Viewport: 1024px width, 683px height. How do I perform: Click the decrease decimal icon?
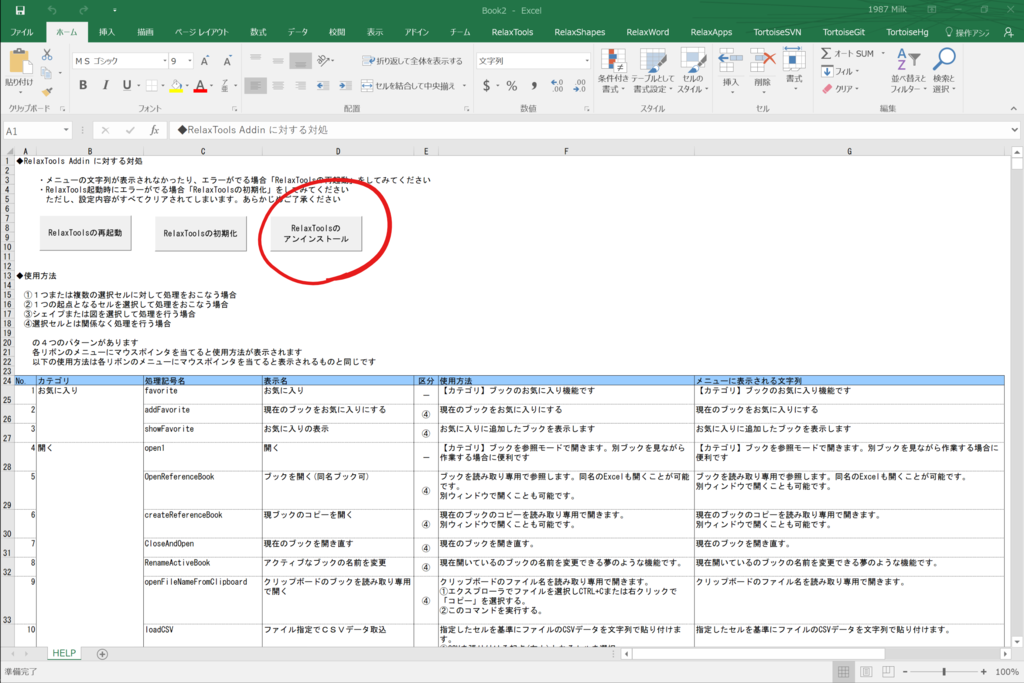tap(580, 86)
